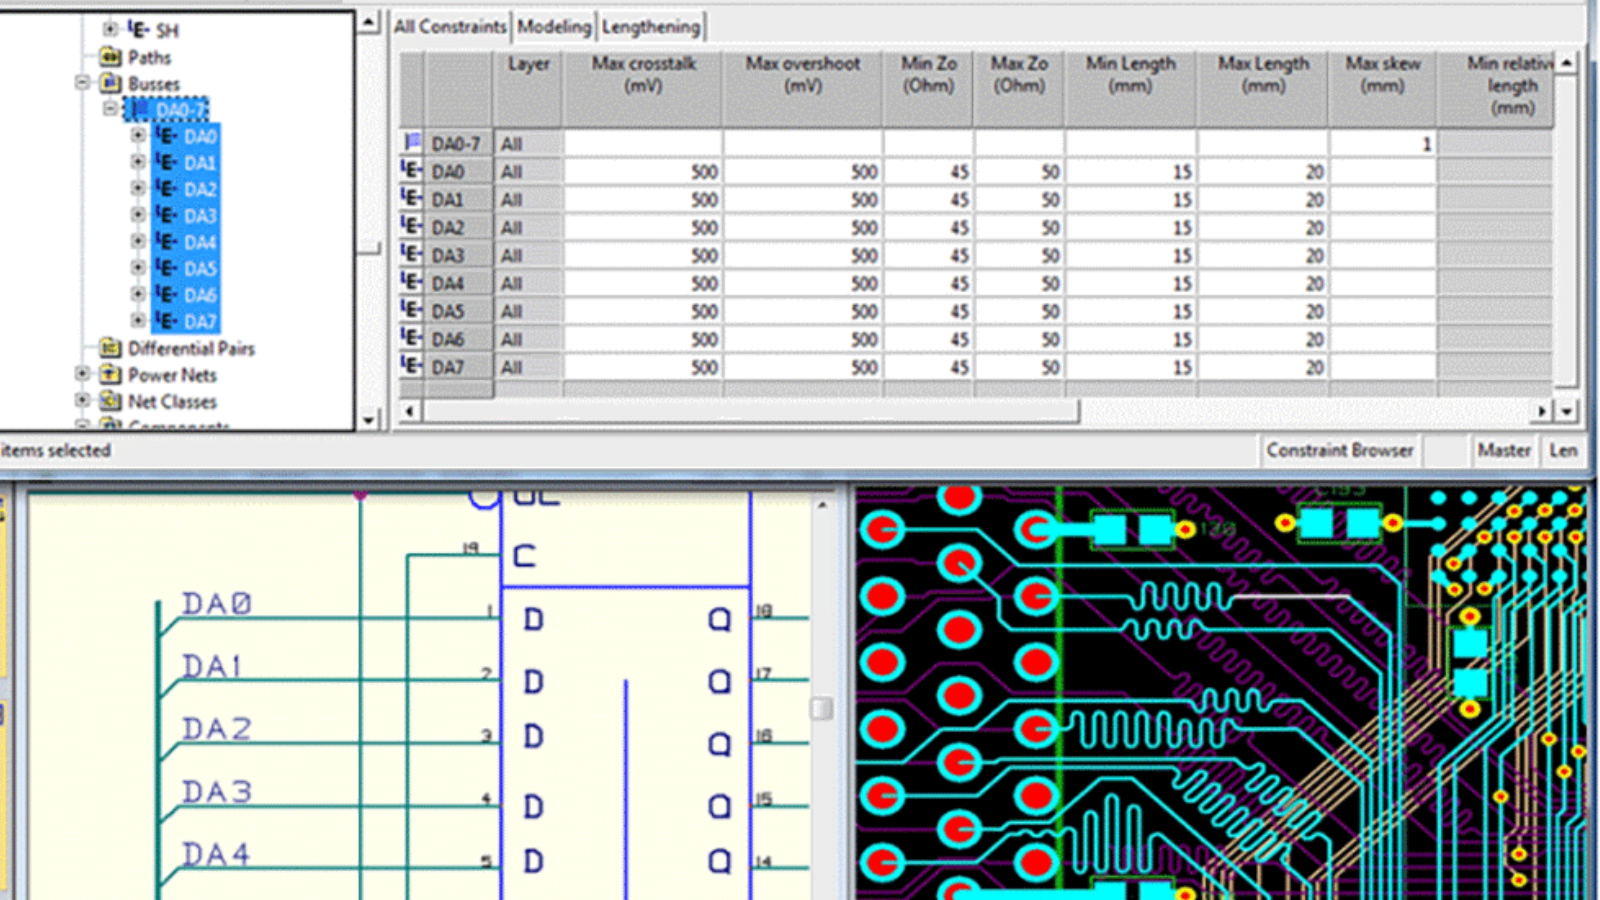Image resolution: width=1600 pixels, height=900 pixels.
Task: Open the Modeling tab
Action: tap(554, 27)
